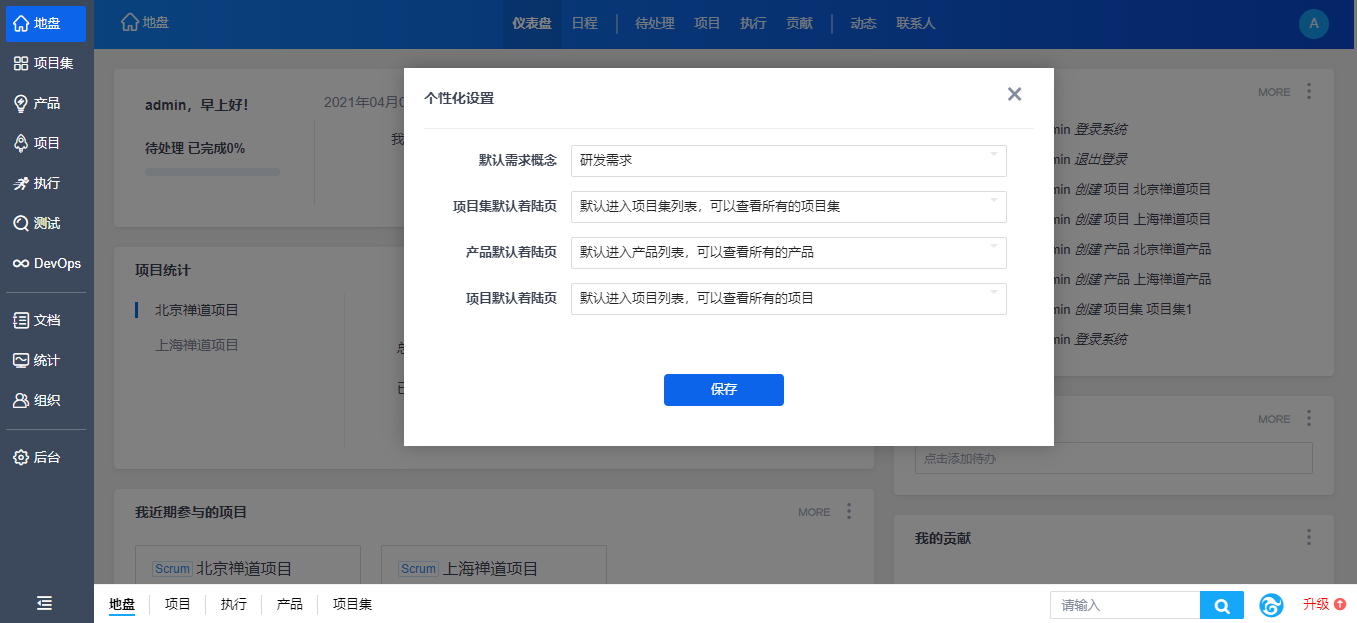Click the 保存 button

pos(723,390)
